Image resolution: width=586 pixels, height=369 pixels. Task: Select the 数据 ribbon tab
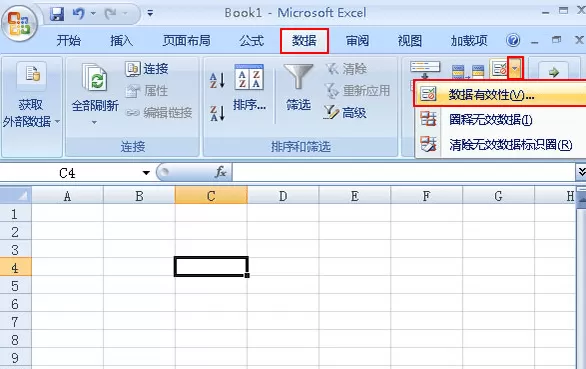click(x=304, y=40)
